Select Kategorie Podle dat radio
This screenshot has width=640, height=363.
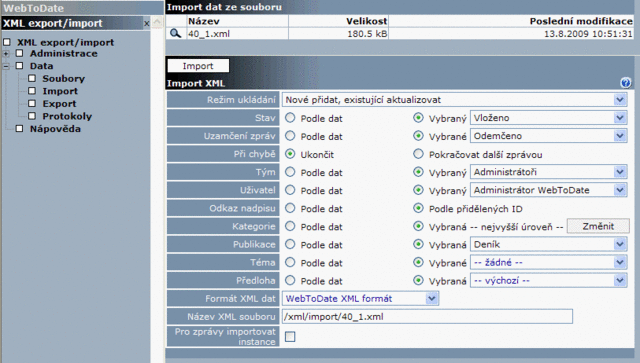tap(290, 226)
